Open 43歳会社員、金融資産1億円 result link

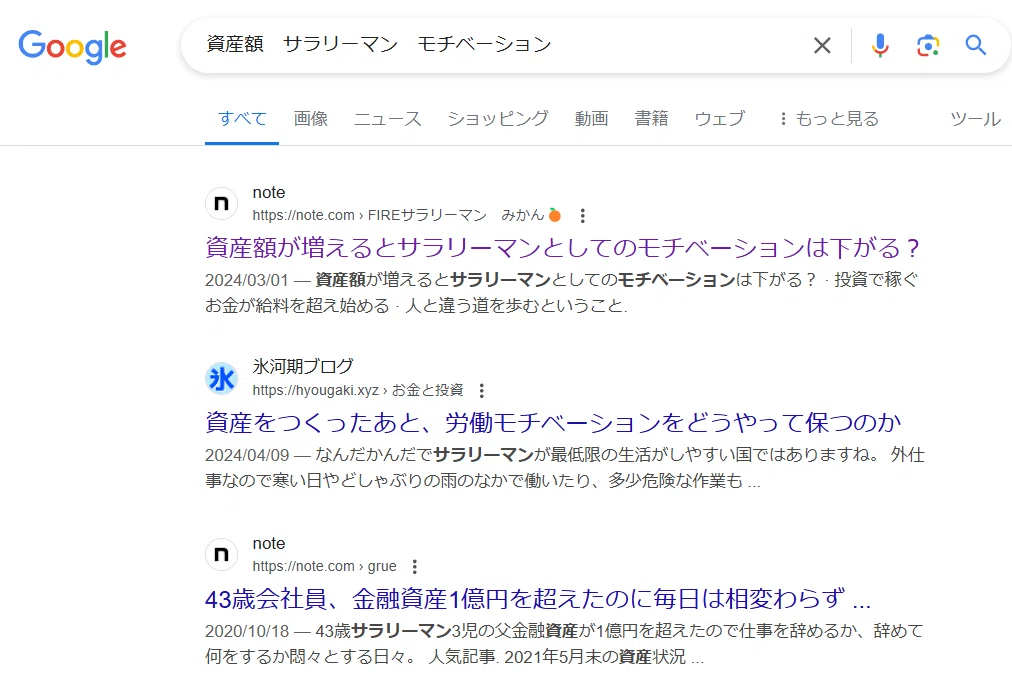point(538,599)
